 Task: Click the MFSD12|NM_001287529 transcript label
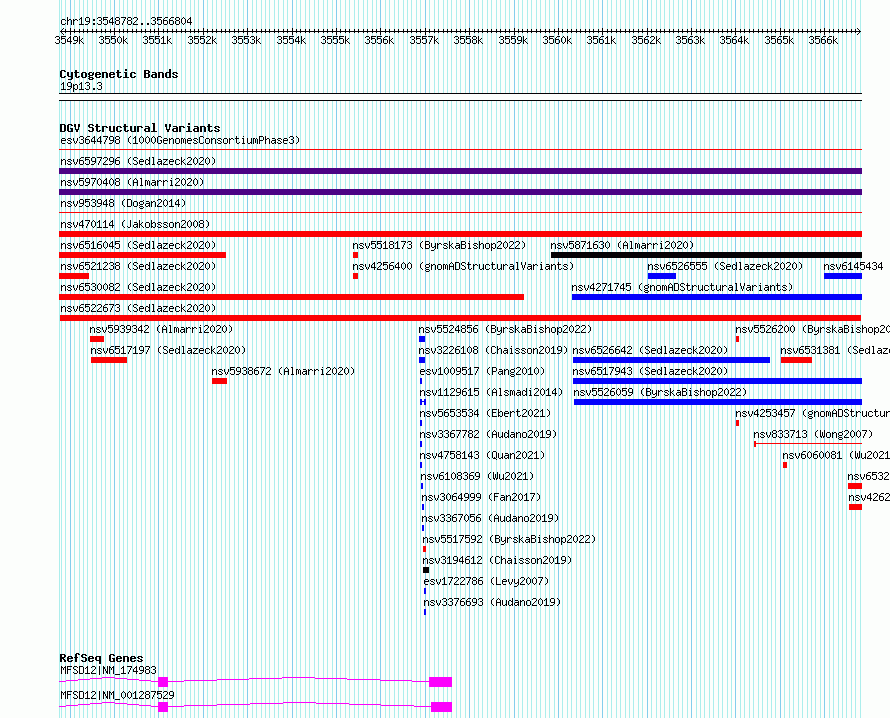[117, 695]
